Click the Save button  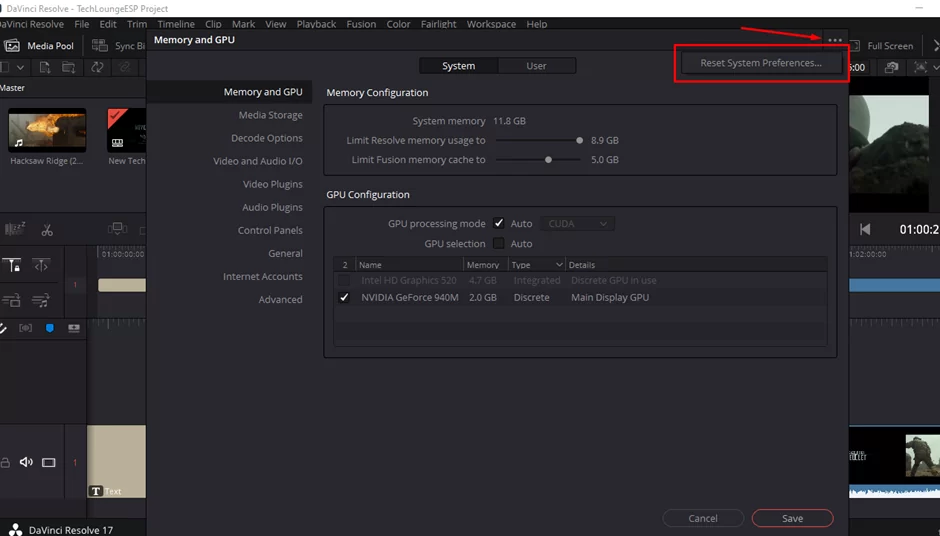coord(793,518)
